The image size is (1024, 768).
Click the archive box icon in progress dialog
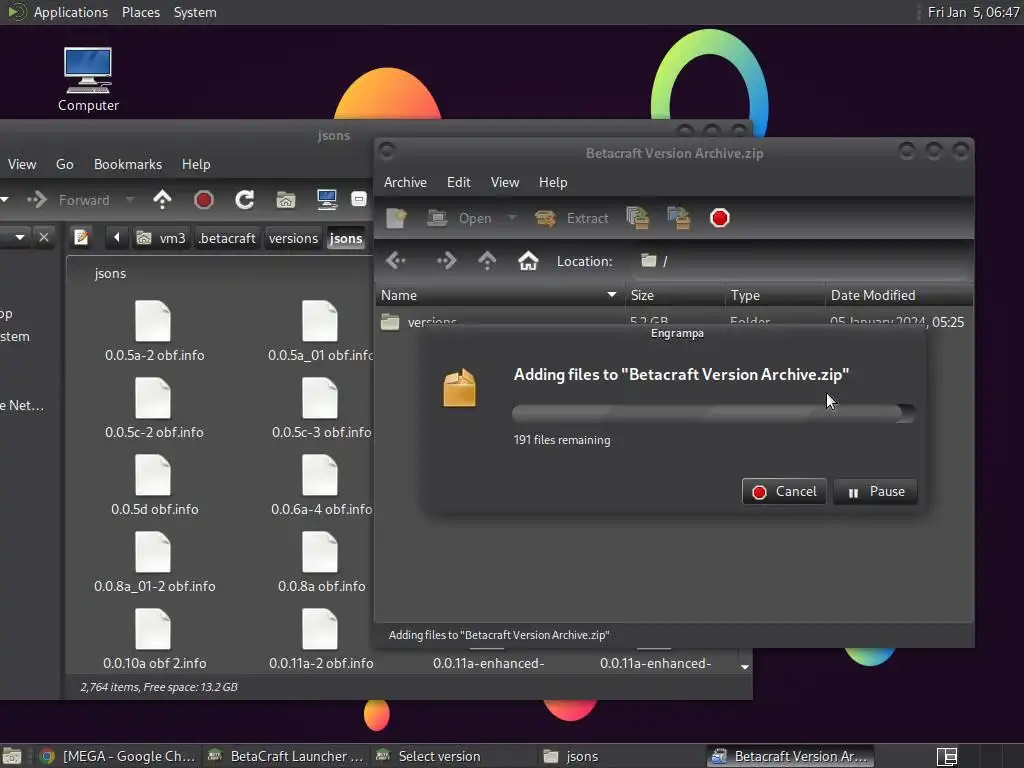pos(459,388)
